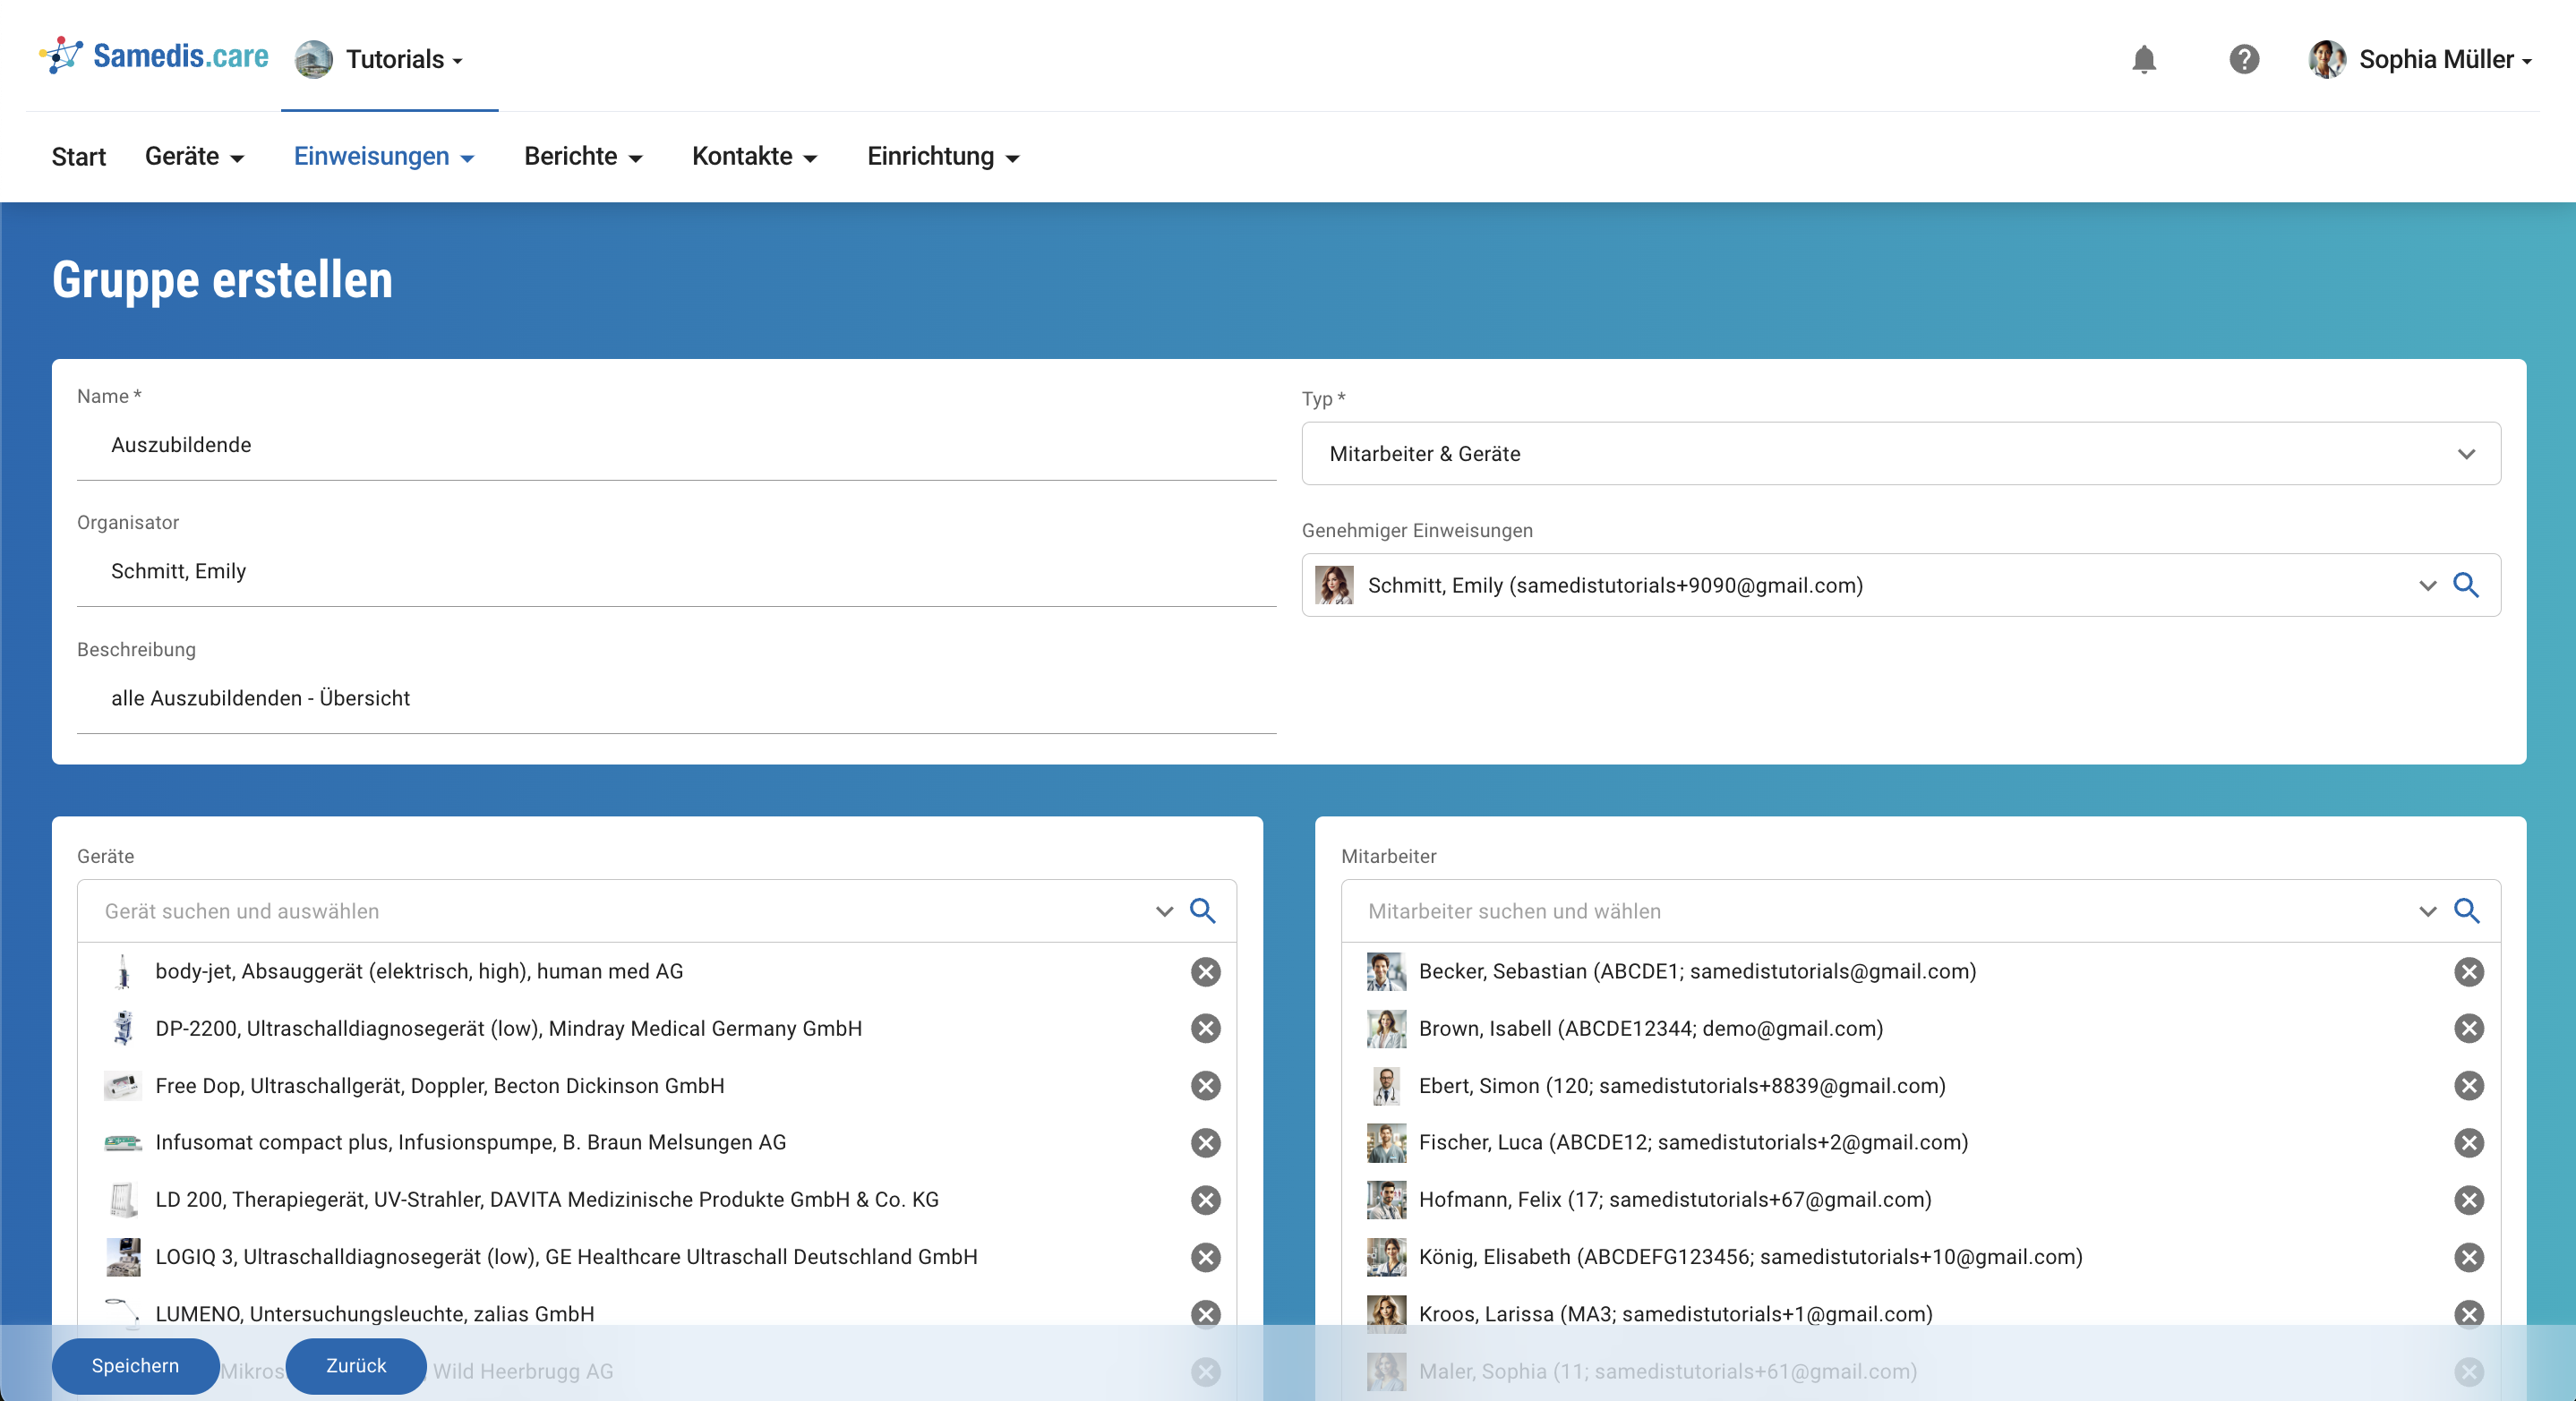Select the DP-2200 Mindray device row text
Image resolution: width=2576 pixels, height=1401 pixels.
508,1029
